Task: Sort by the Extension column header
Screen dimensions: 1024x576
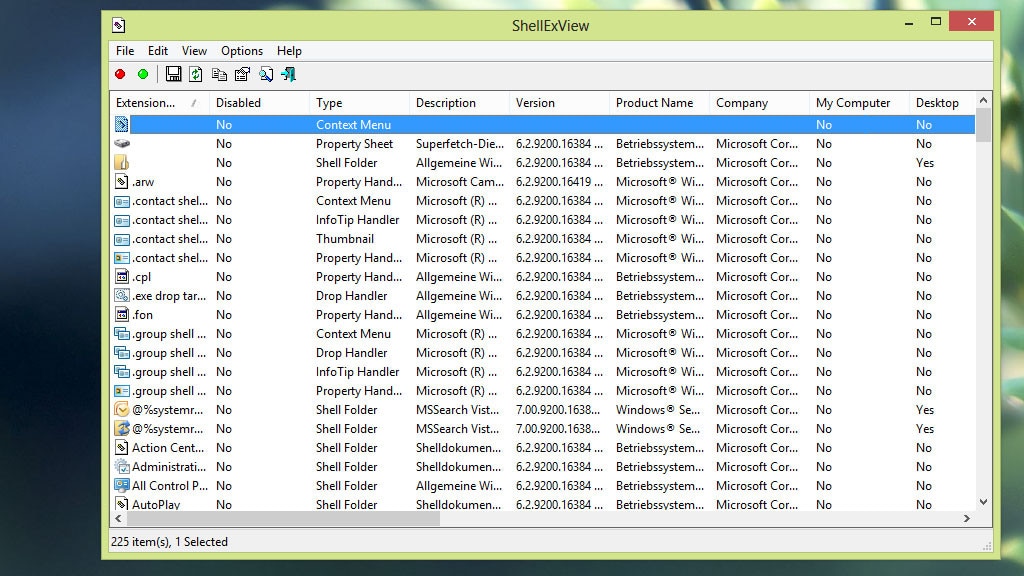Action: (160, 103)
